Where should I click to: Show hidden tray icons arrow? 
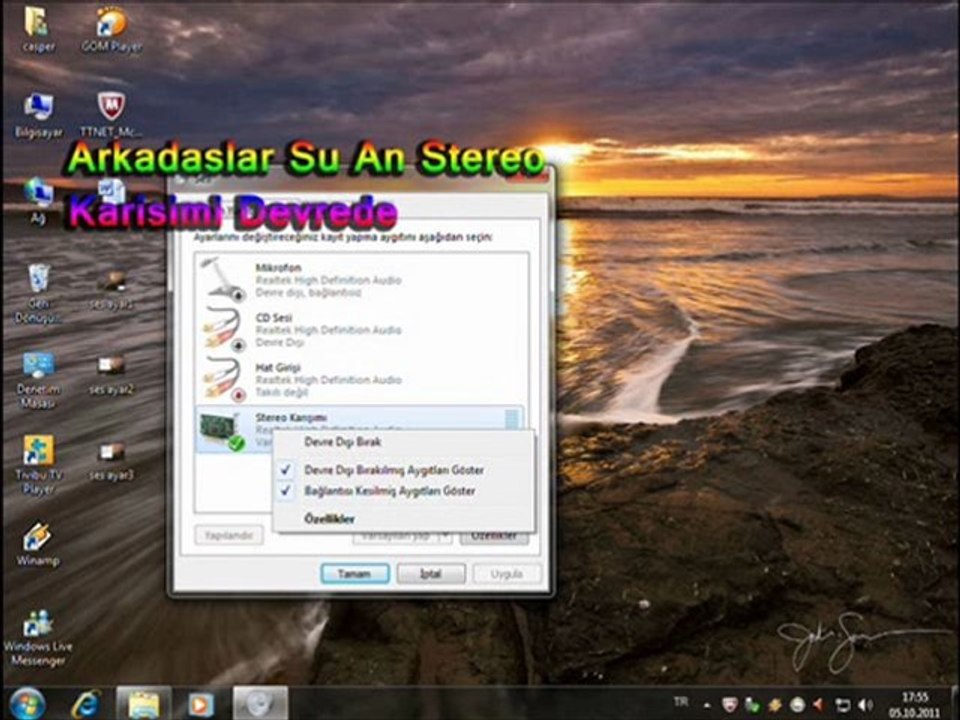point(706,705)
